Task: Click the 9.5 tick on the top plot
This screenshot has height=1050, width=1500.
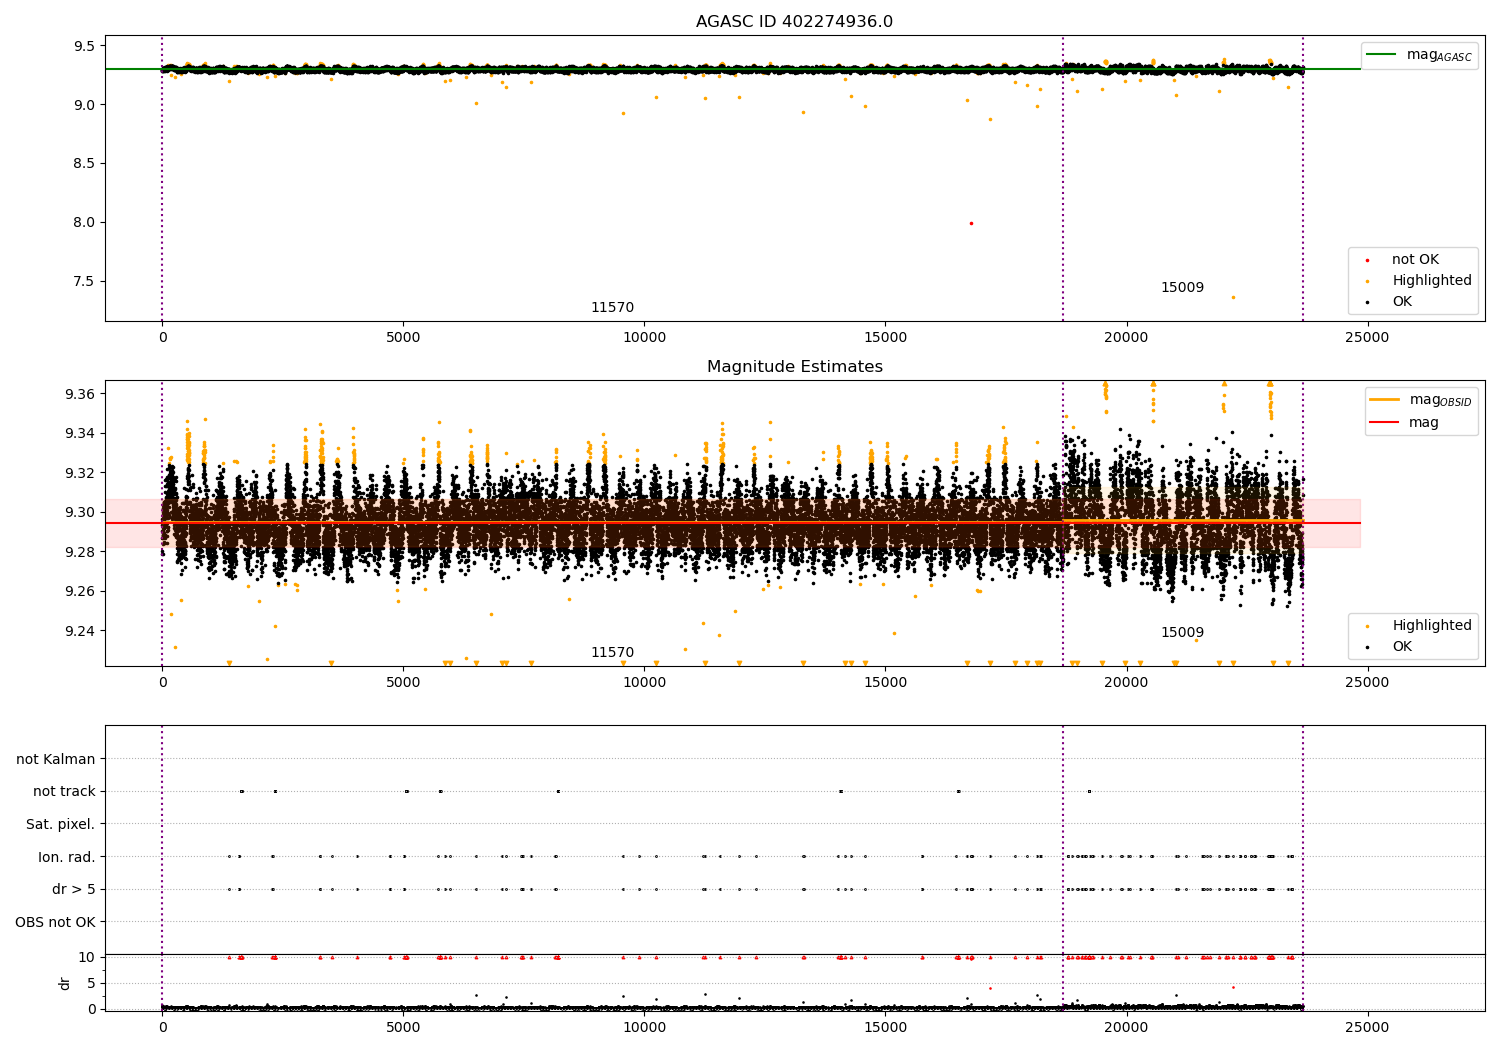Action: pos(84,46)
